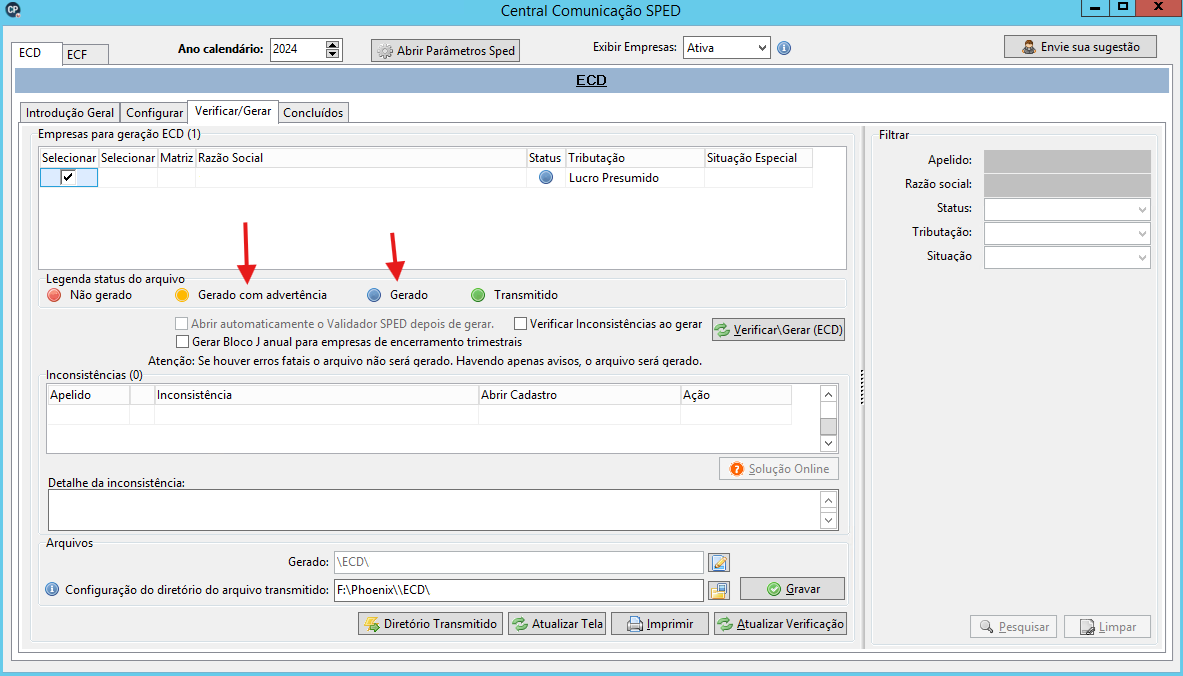Switch to the ECF tab

pyautogui.click(x=84, y=54)
